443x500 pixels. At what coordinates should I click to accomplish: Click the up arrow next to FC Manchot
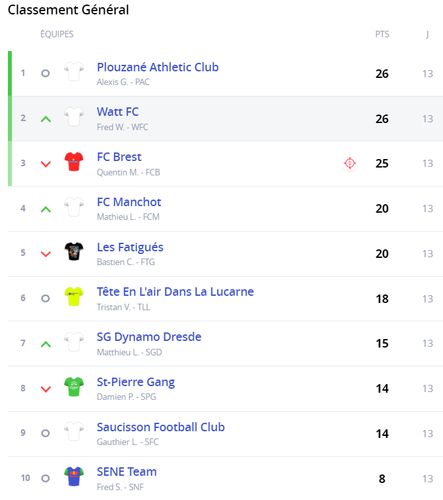tap(46, 209)
